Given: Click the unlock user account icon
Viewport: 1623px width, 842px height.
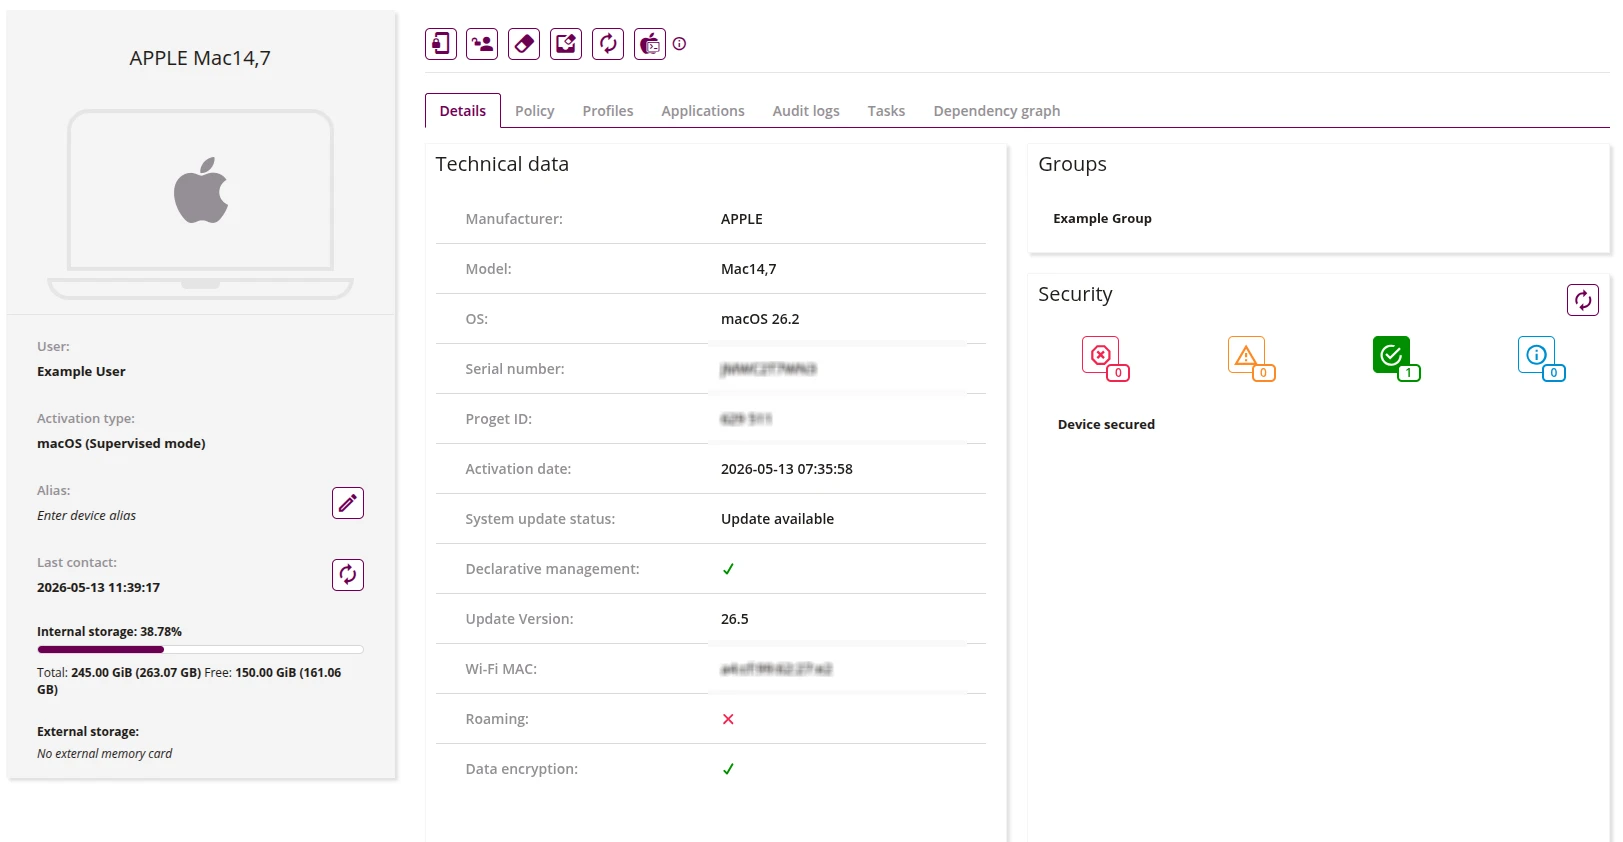Looking at the screenshot, I should (x=482, y=44).
